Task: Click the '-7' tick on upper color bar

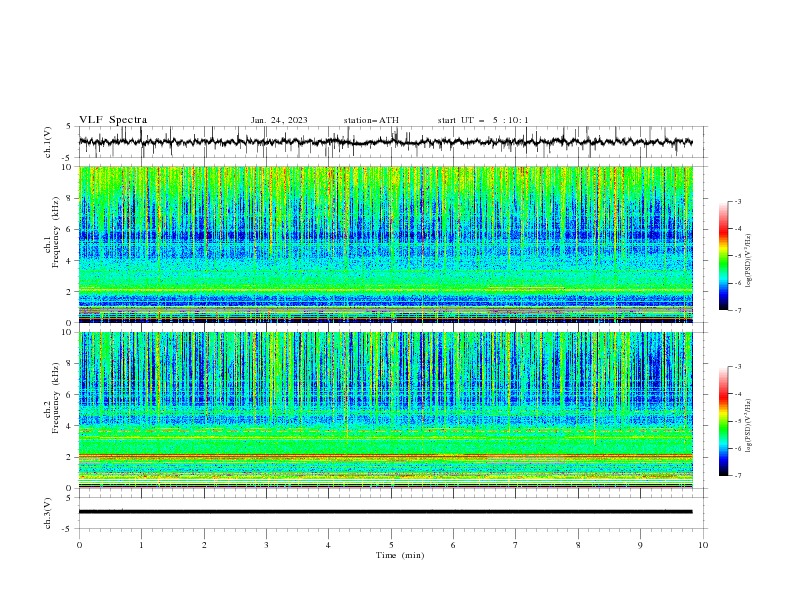Action: (x=738, y=310)
